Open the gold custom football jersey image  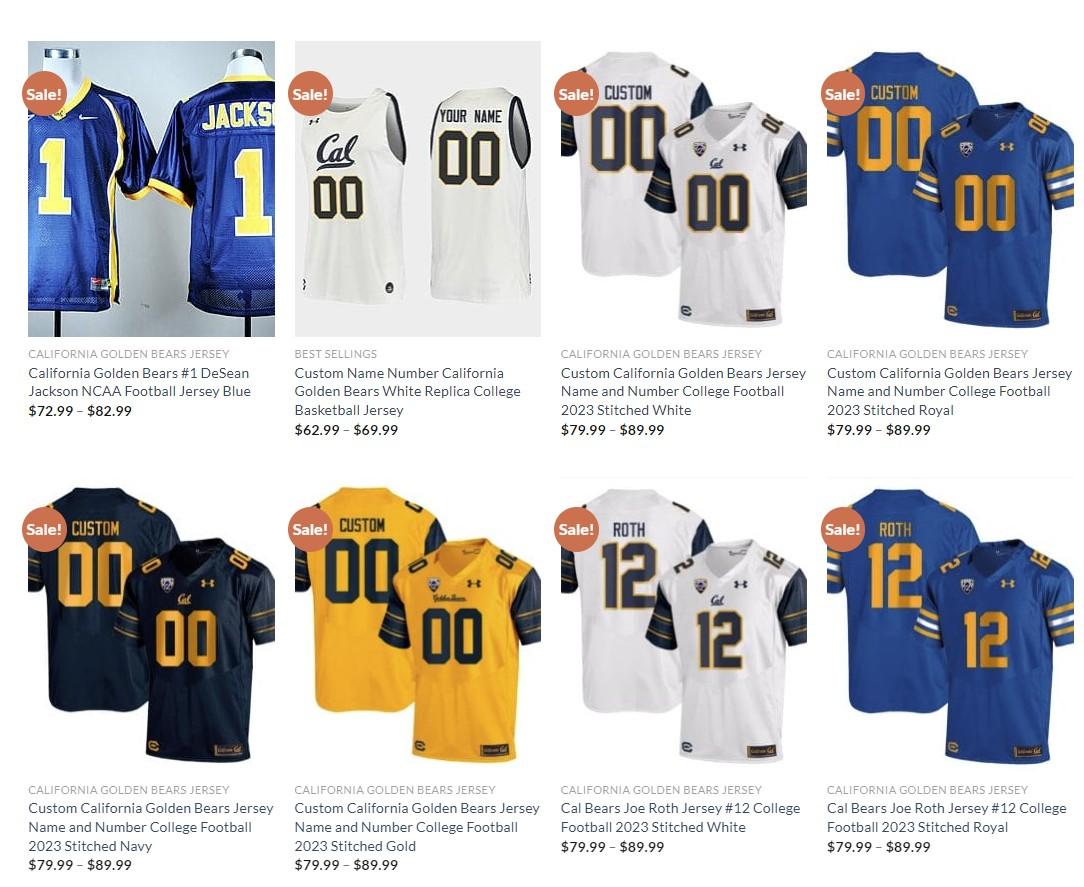418,624
